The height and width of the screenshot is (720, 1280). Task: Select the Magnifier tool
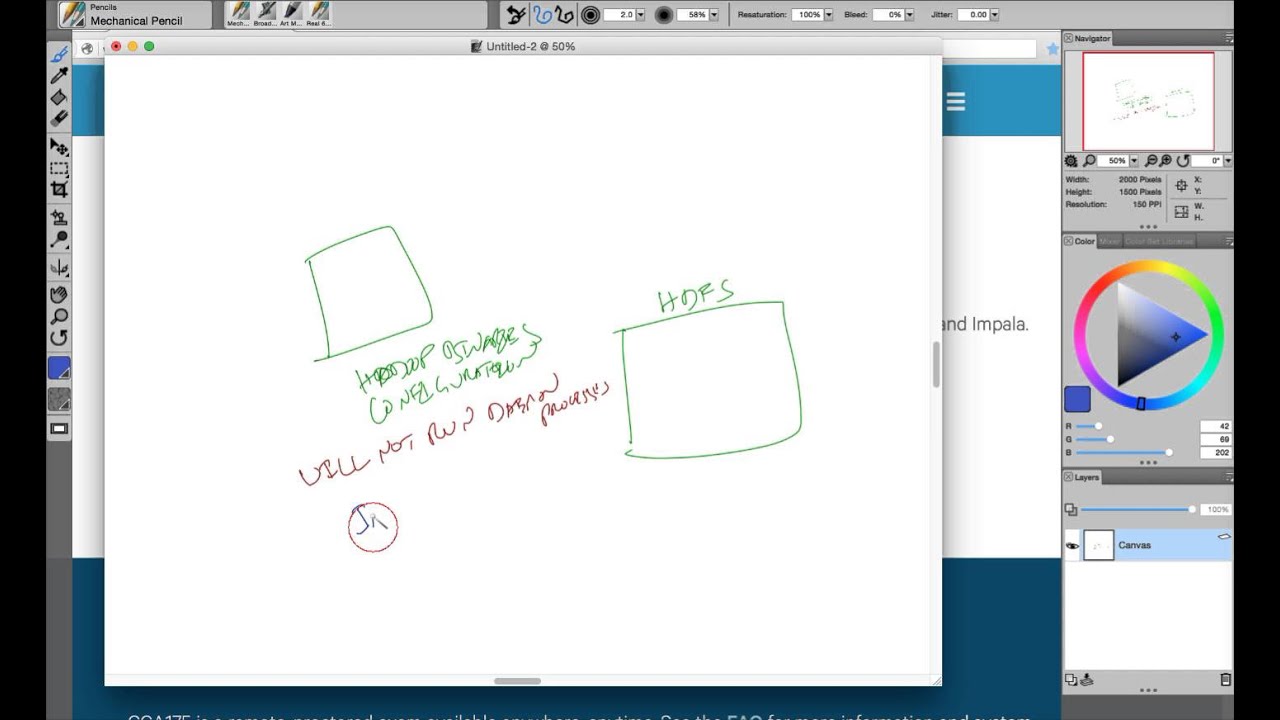pyautogui.click(x=59, y=316)
